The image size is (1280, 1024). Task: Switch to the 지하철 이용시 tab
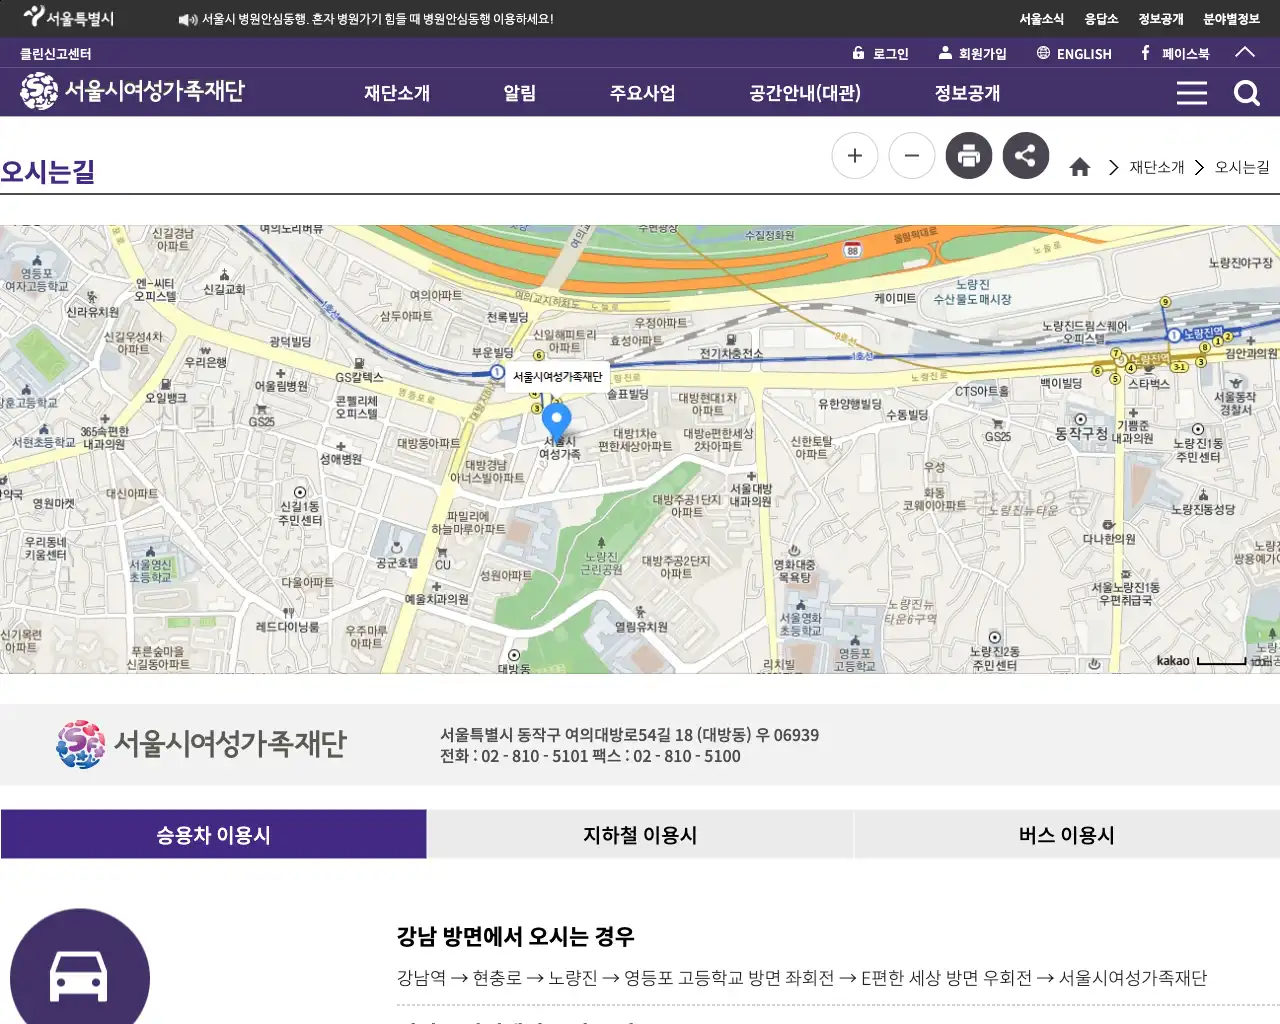tap(640, 834)
